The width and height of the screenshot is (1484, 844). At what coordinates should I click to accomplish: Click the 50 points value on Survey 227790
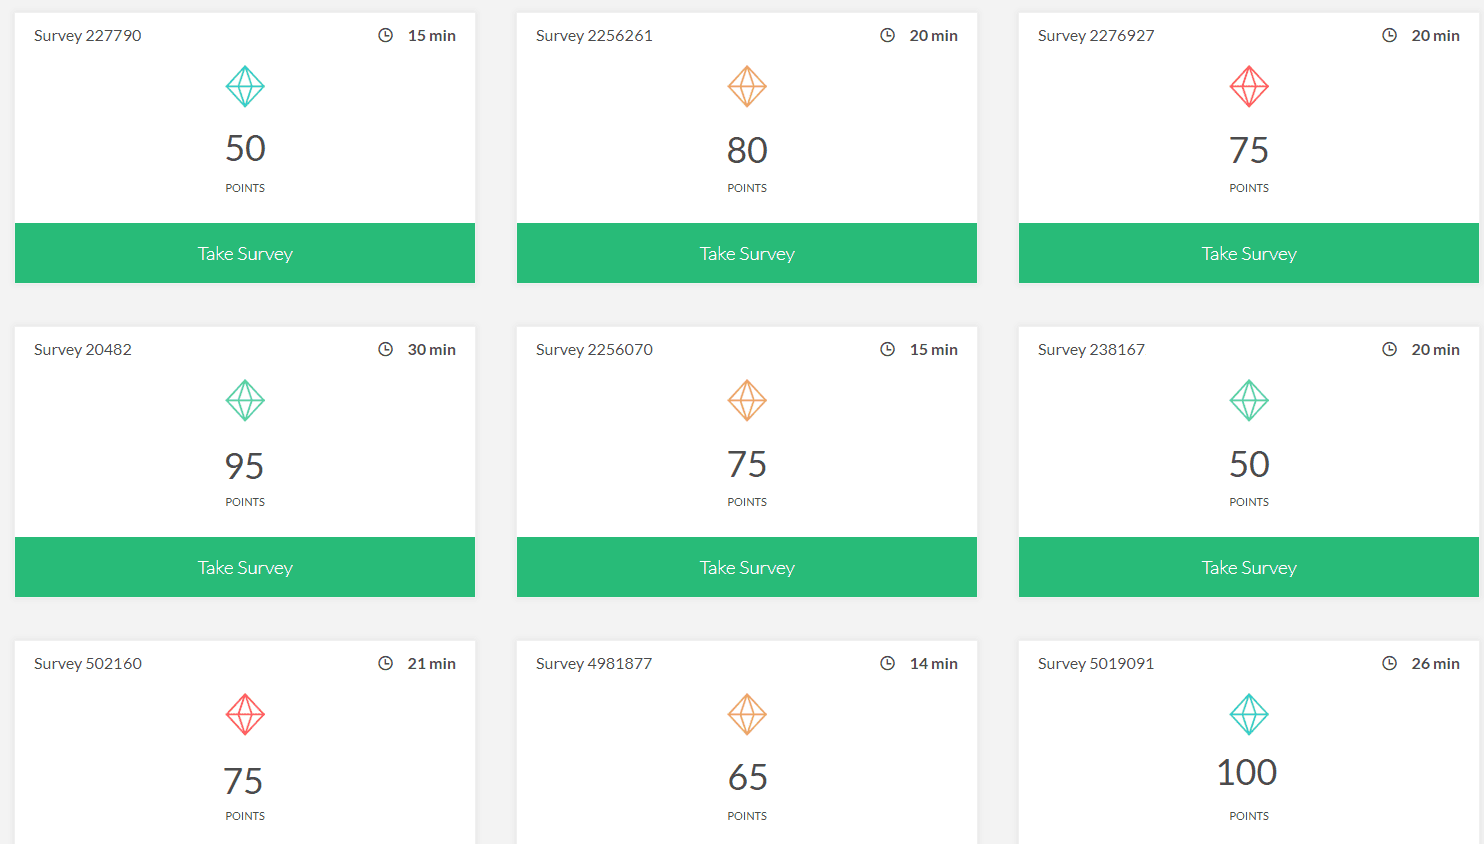click(x=245, y=148)
